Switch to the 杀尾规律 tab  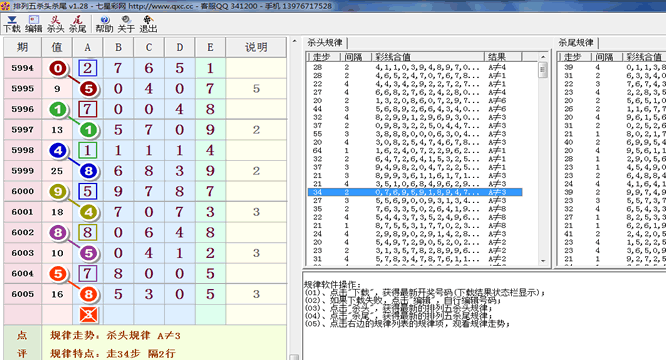click(576, 42)
